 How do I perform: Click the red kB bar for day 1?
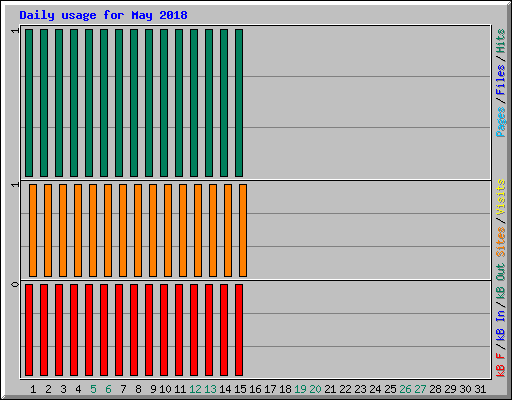(29, 330)
